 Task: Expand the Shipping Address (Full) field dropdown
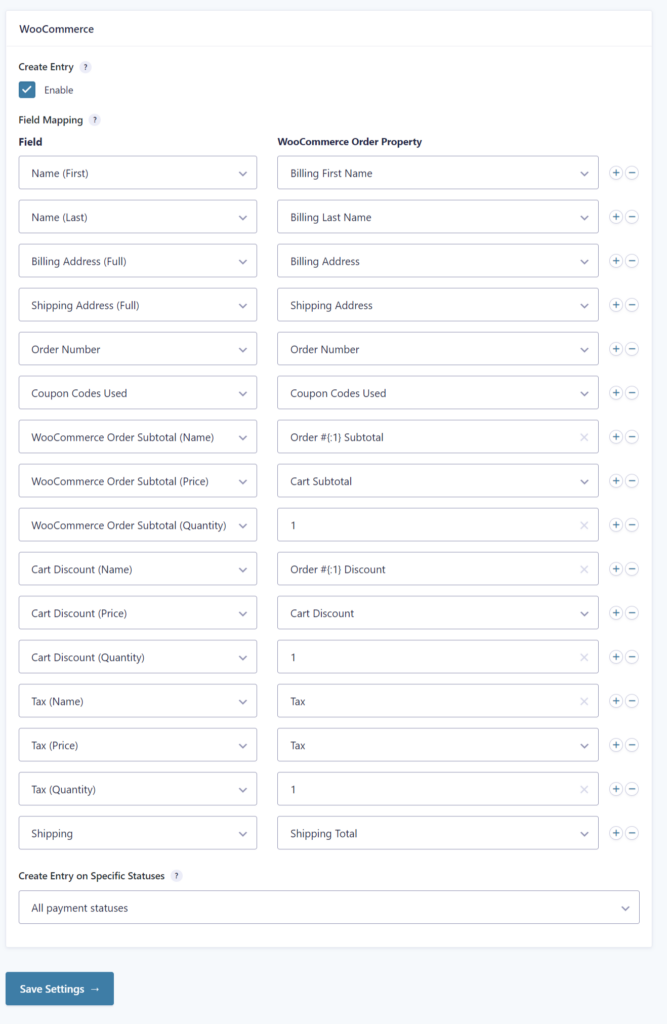(x=137, y=305)
